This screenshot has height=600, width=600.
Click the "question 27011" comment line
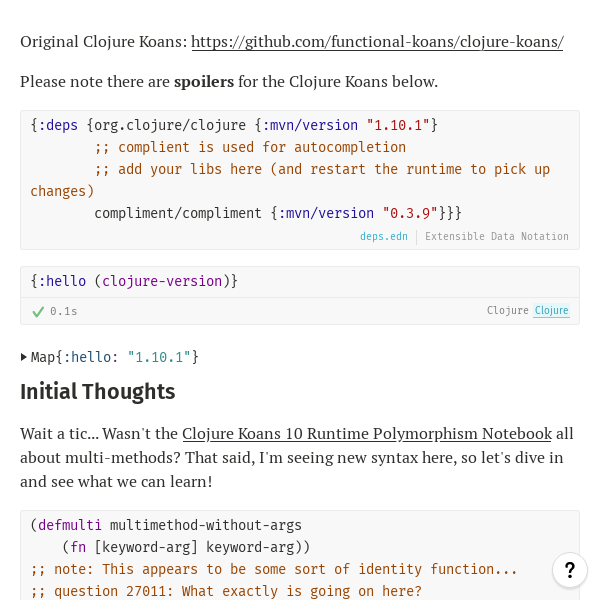[x=226, y=591]
